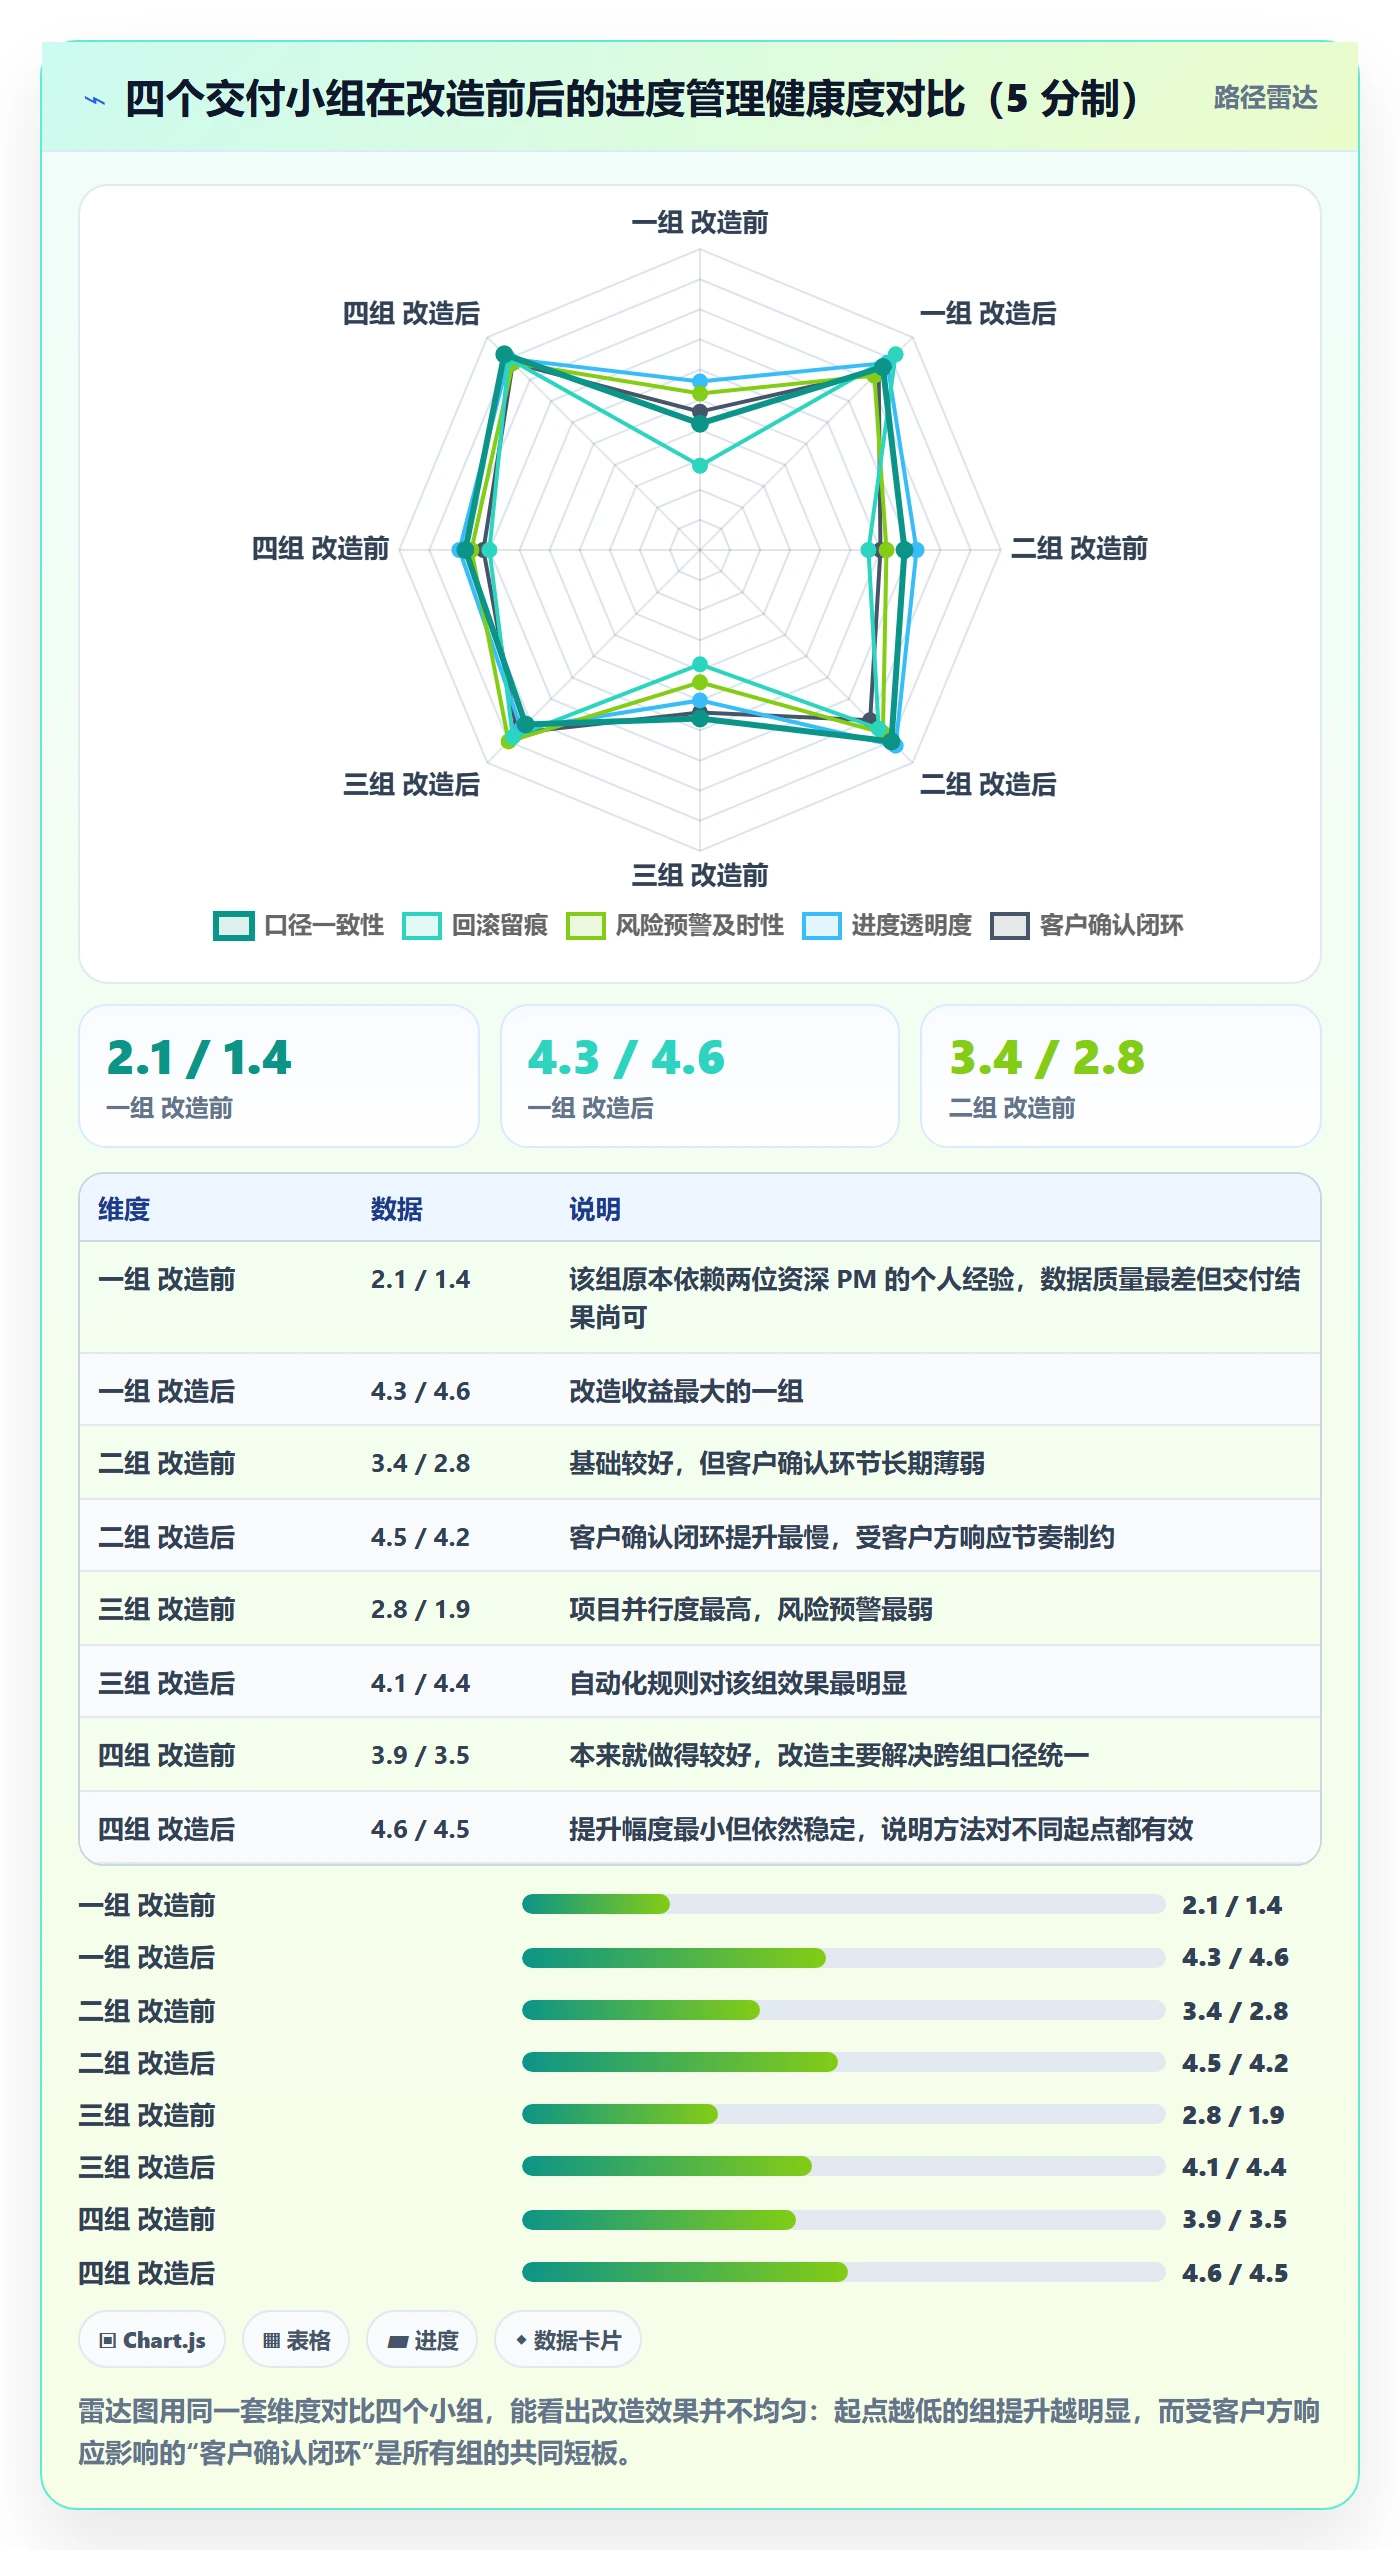
Task: Open the 4.3 / 4.6 data card
Action: click(700, 1076)
